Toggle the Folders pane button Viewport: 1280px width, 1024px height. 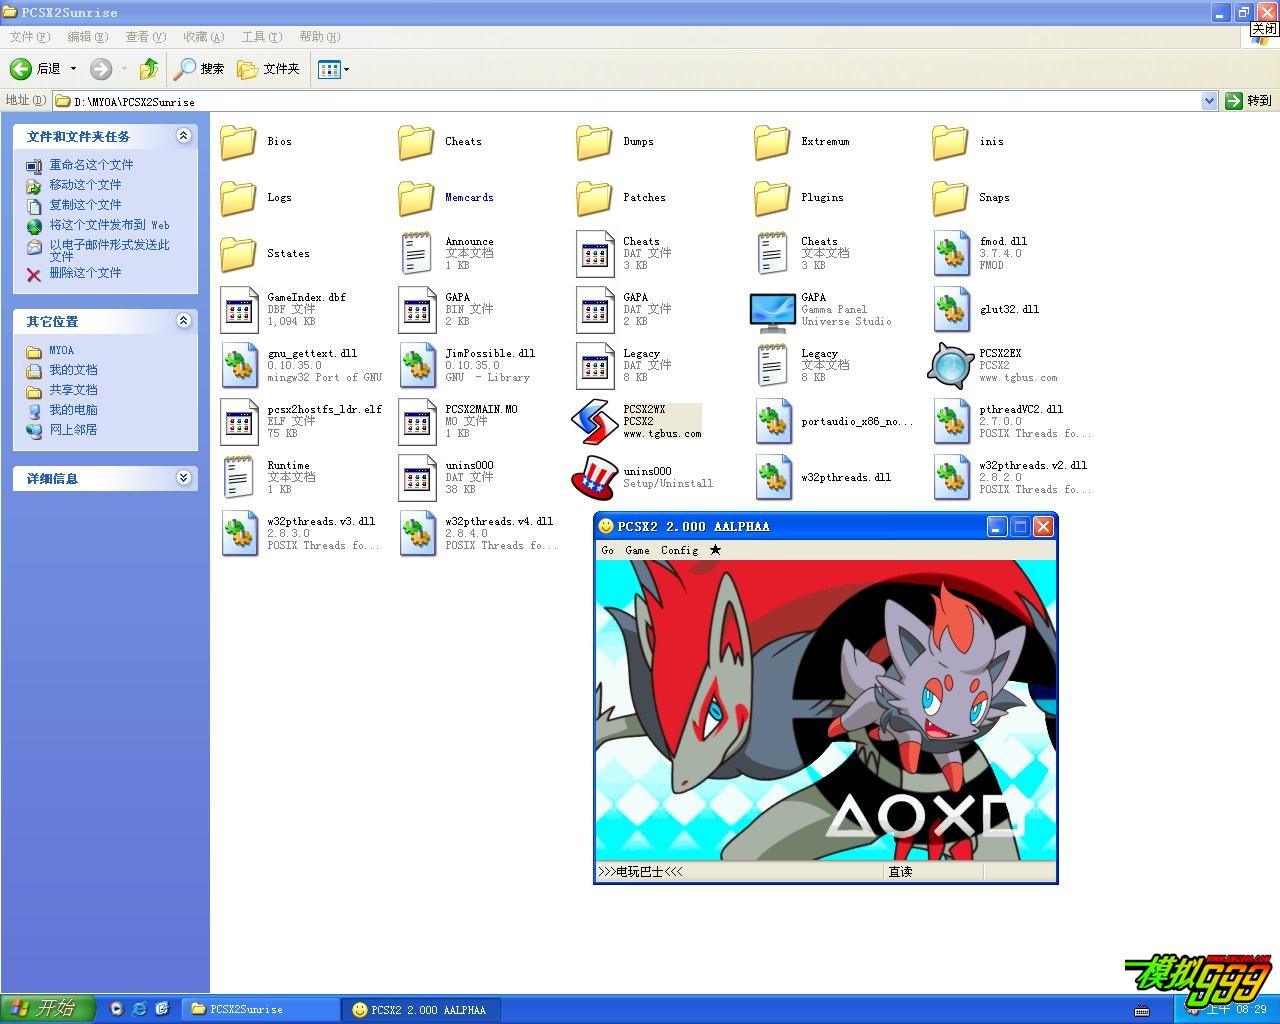pyautogui.click(x=268, y=69)
